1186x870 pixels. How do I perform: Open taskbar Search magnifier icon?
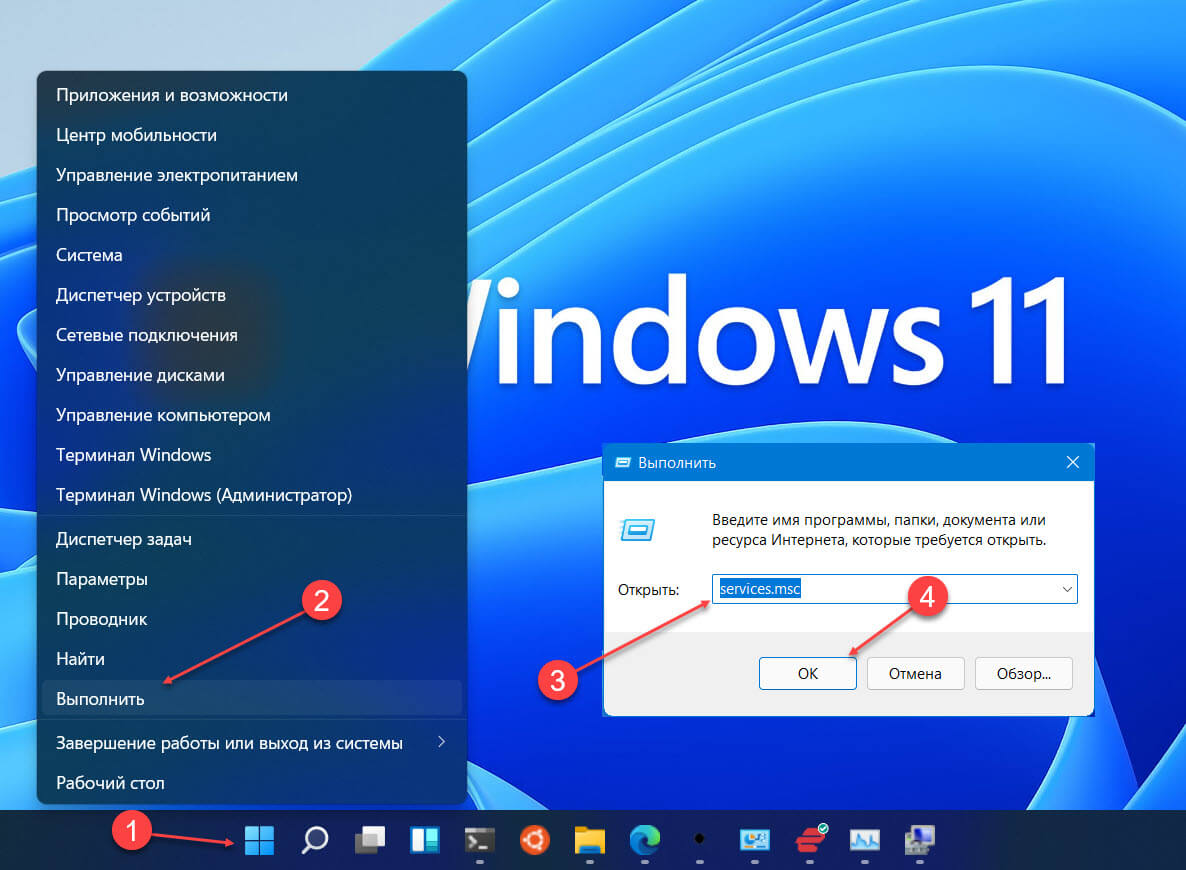coord(315,840)
